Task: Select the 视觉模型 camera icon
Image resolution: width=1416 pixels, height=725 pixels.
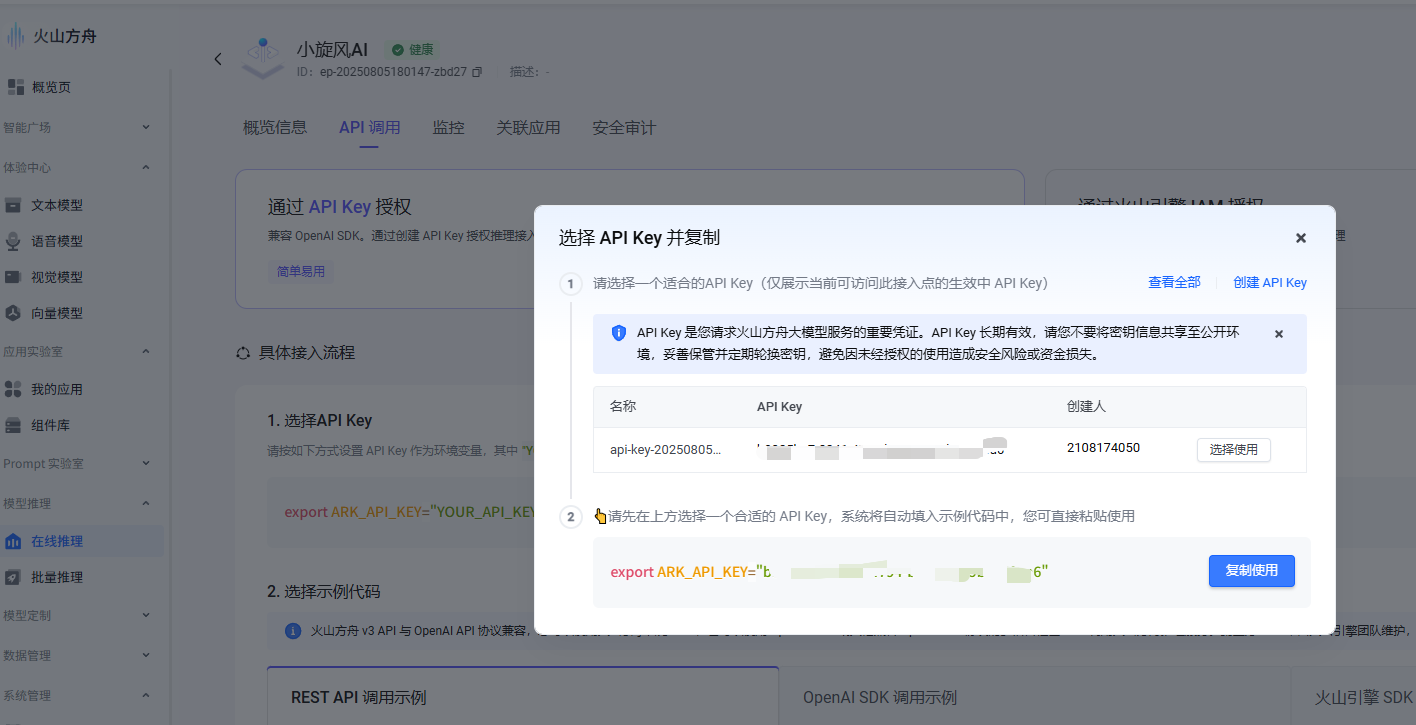Action: coord(13,277)
